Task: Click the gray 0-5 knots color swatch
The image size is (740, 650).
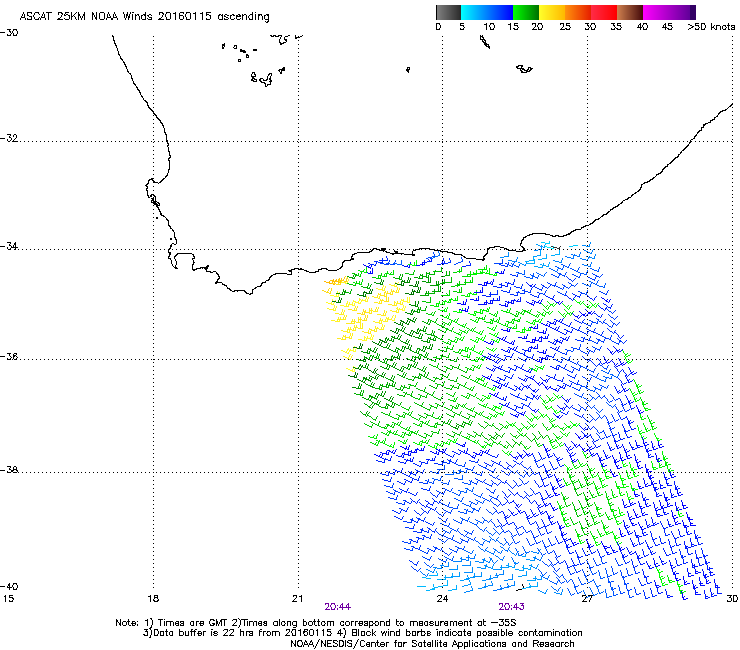Action: point(448,12)
